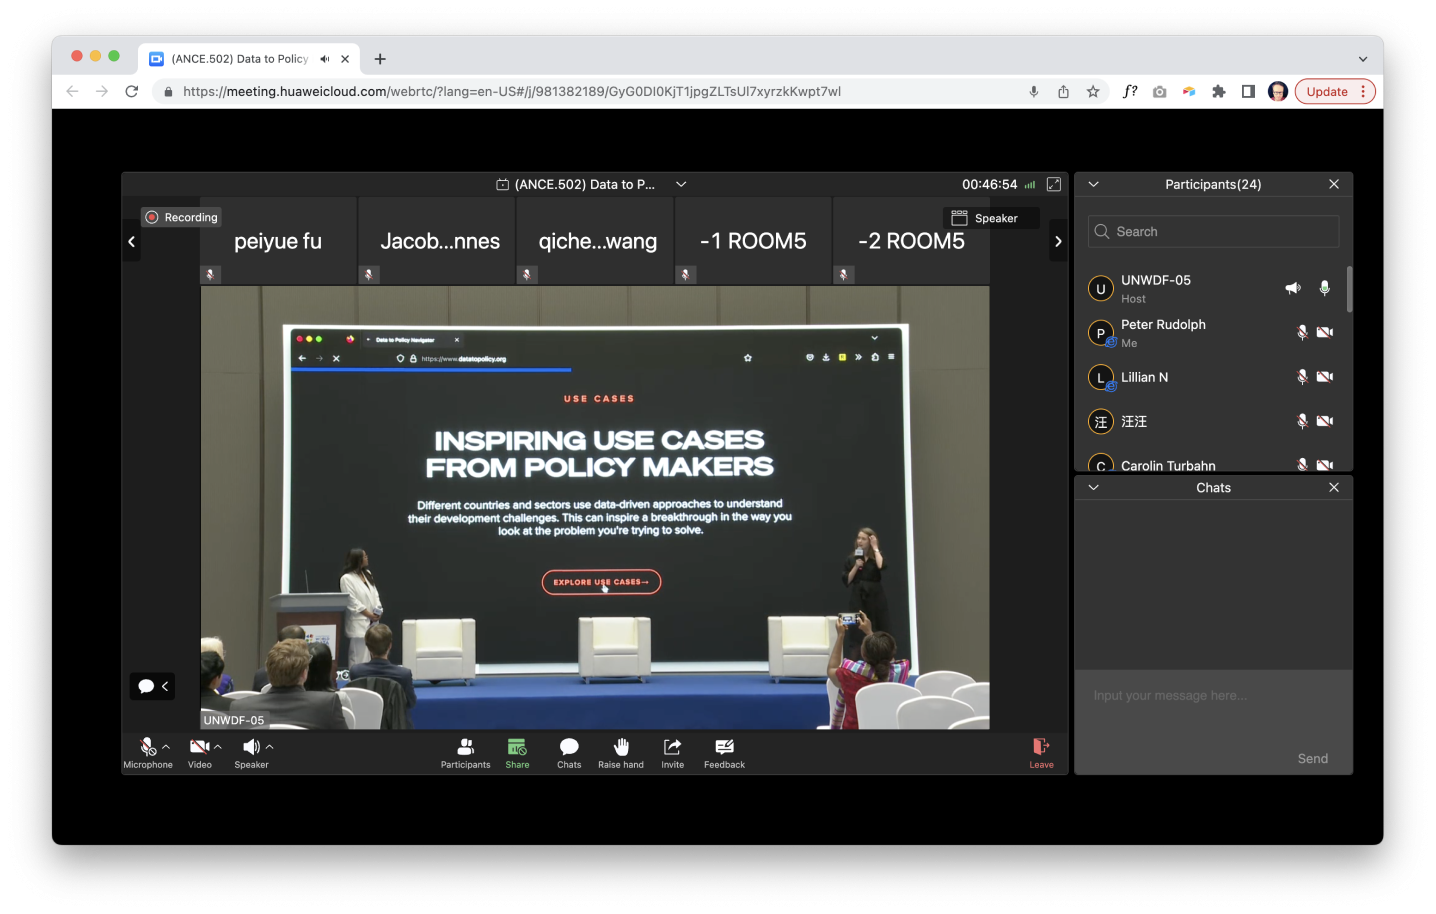Open the meeting title dropdown

click(681, 184)
